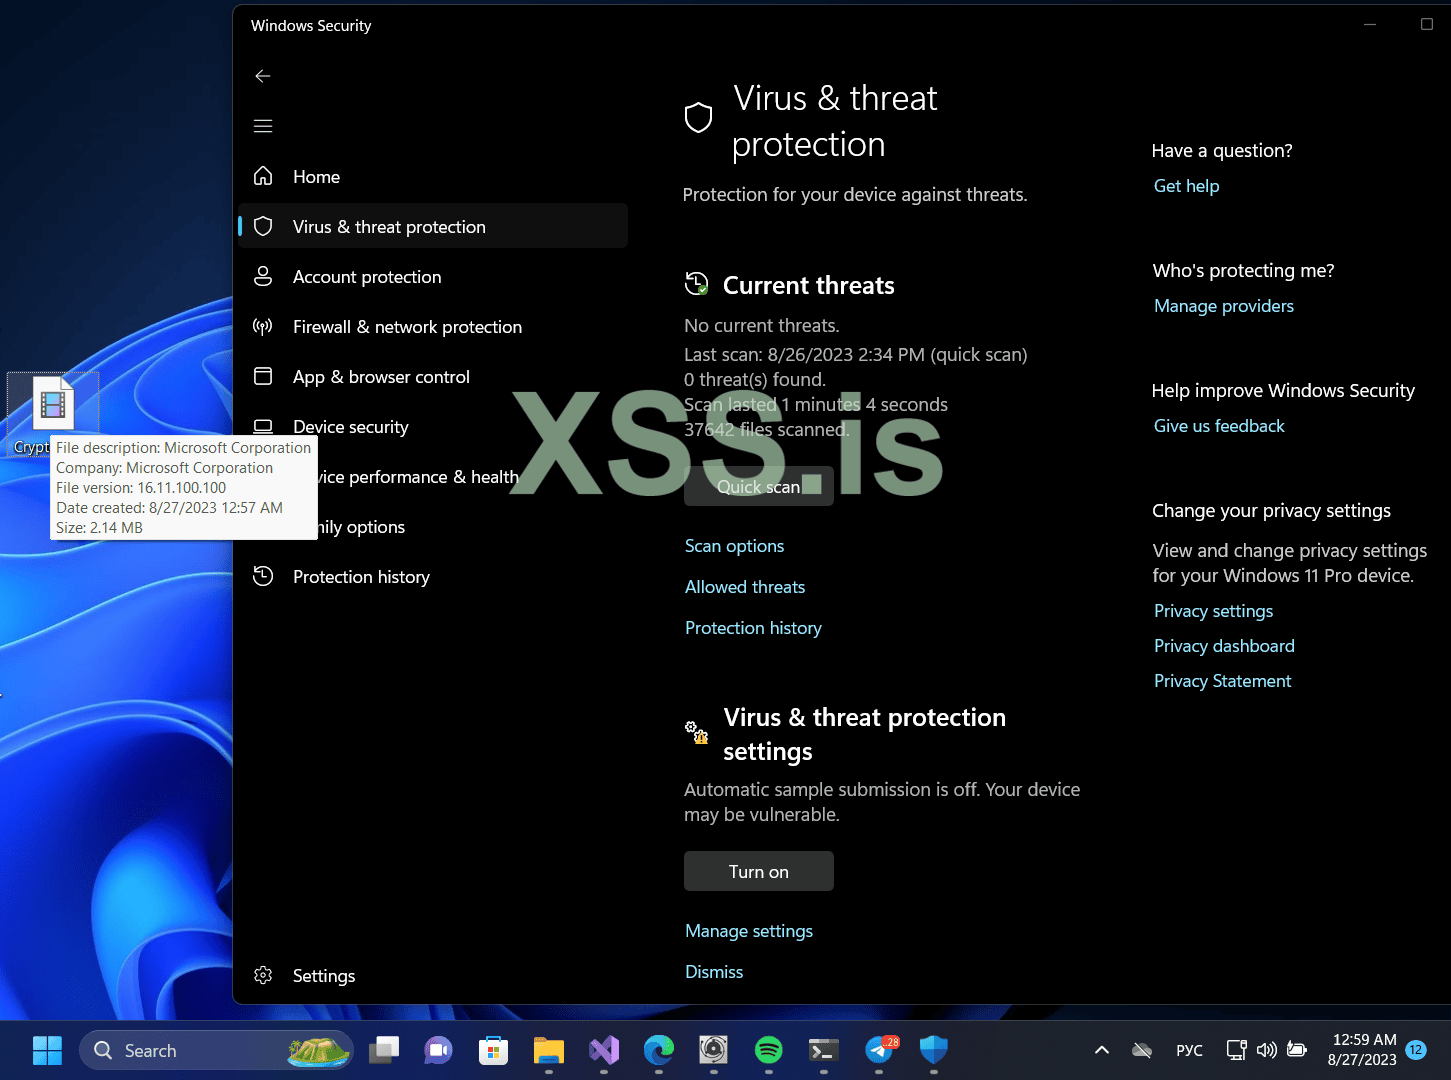Open Firewall & network protection

[407, 326]
